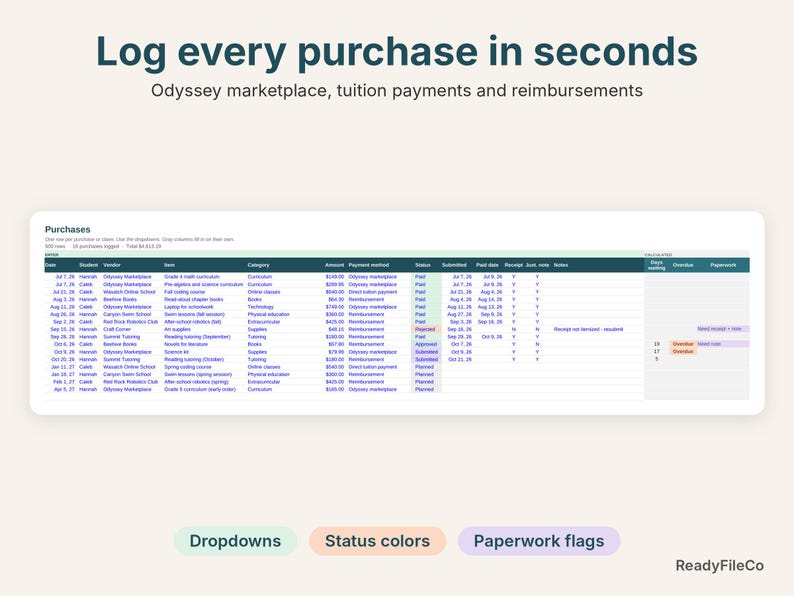Click the $165.00 amount cell
794x596 pixels.
click(335, 389)
